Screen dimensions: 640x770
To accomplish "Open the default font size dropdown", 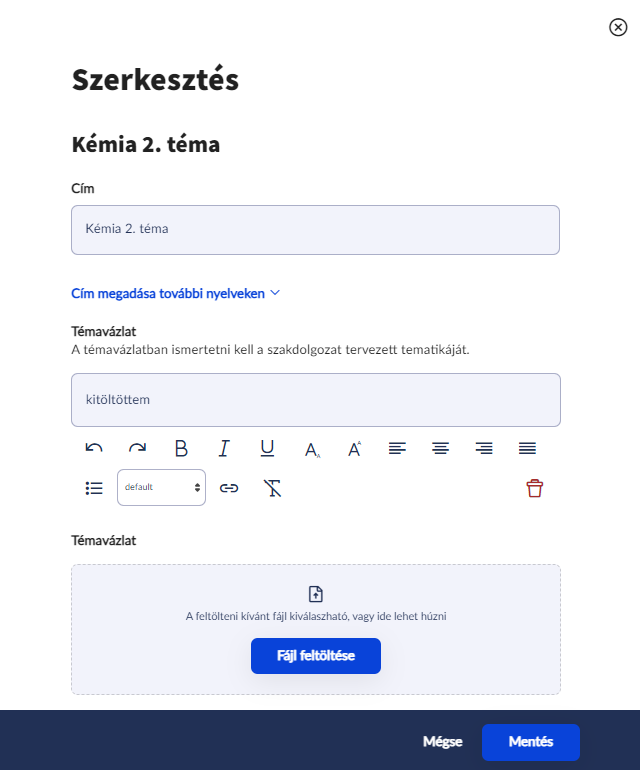I will tap(161, 488).
